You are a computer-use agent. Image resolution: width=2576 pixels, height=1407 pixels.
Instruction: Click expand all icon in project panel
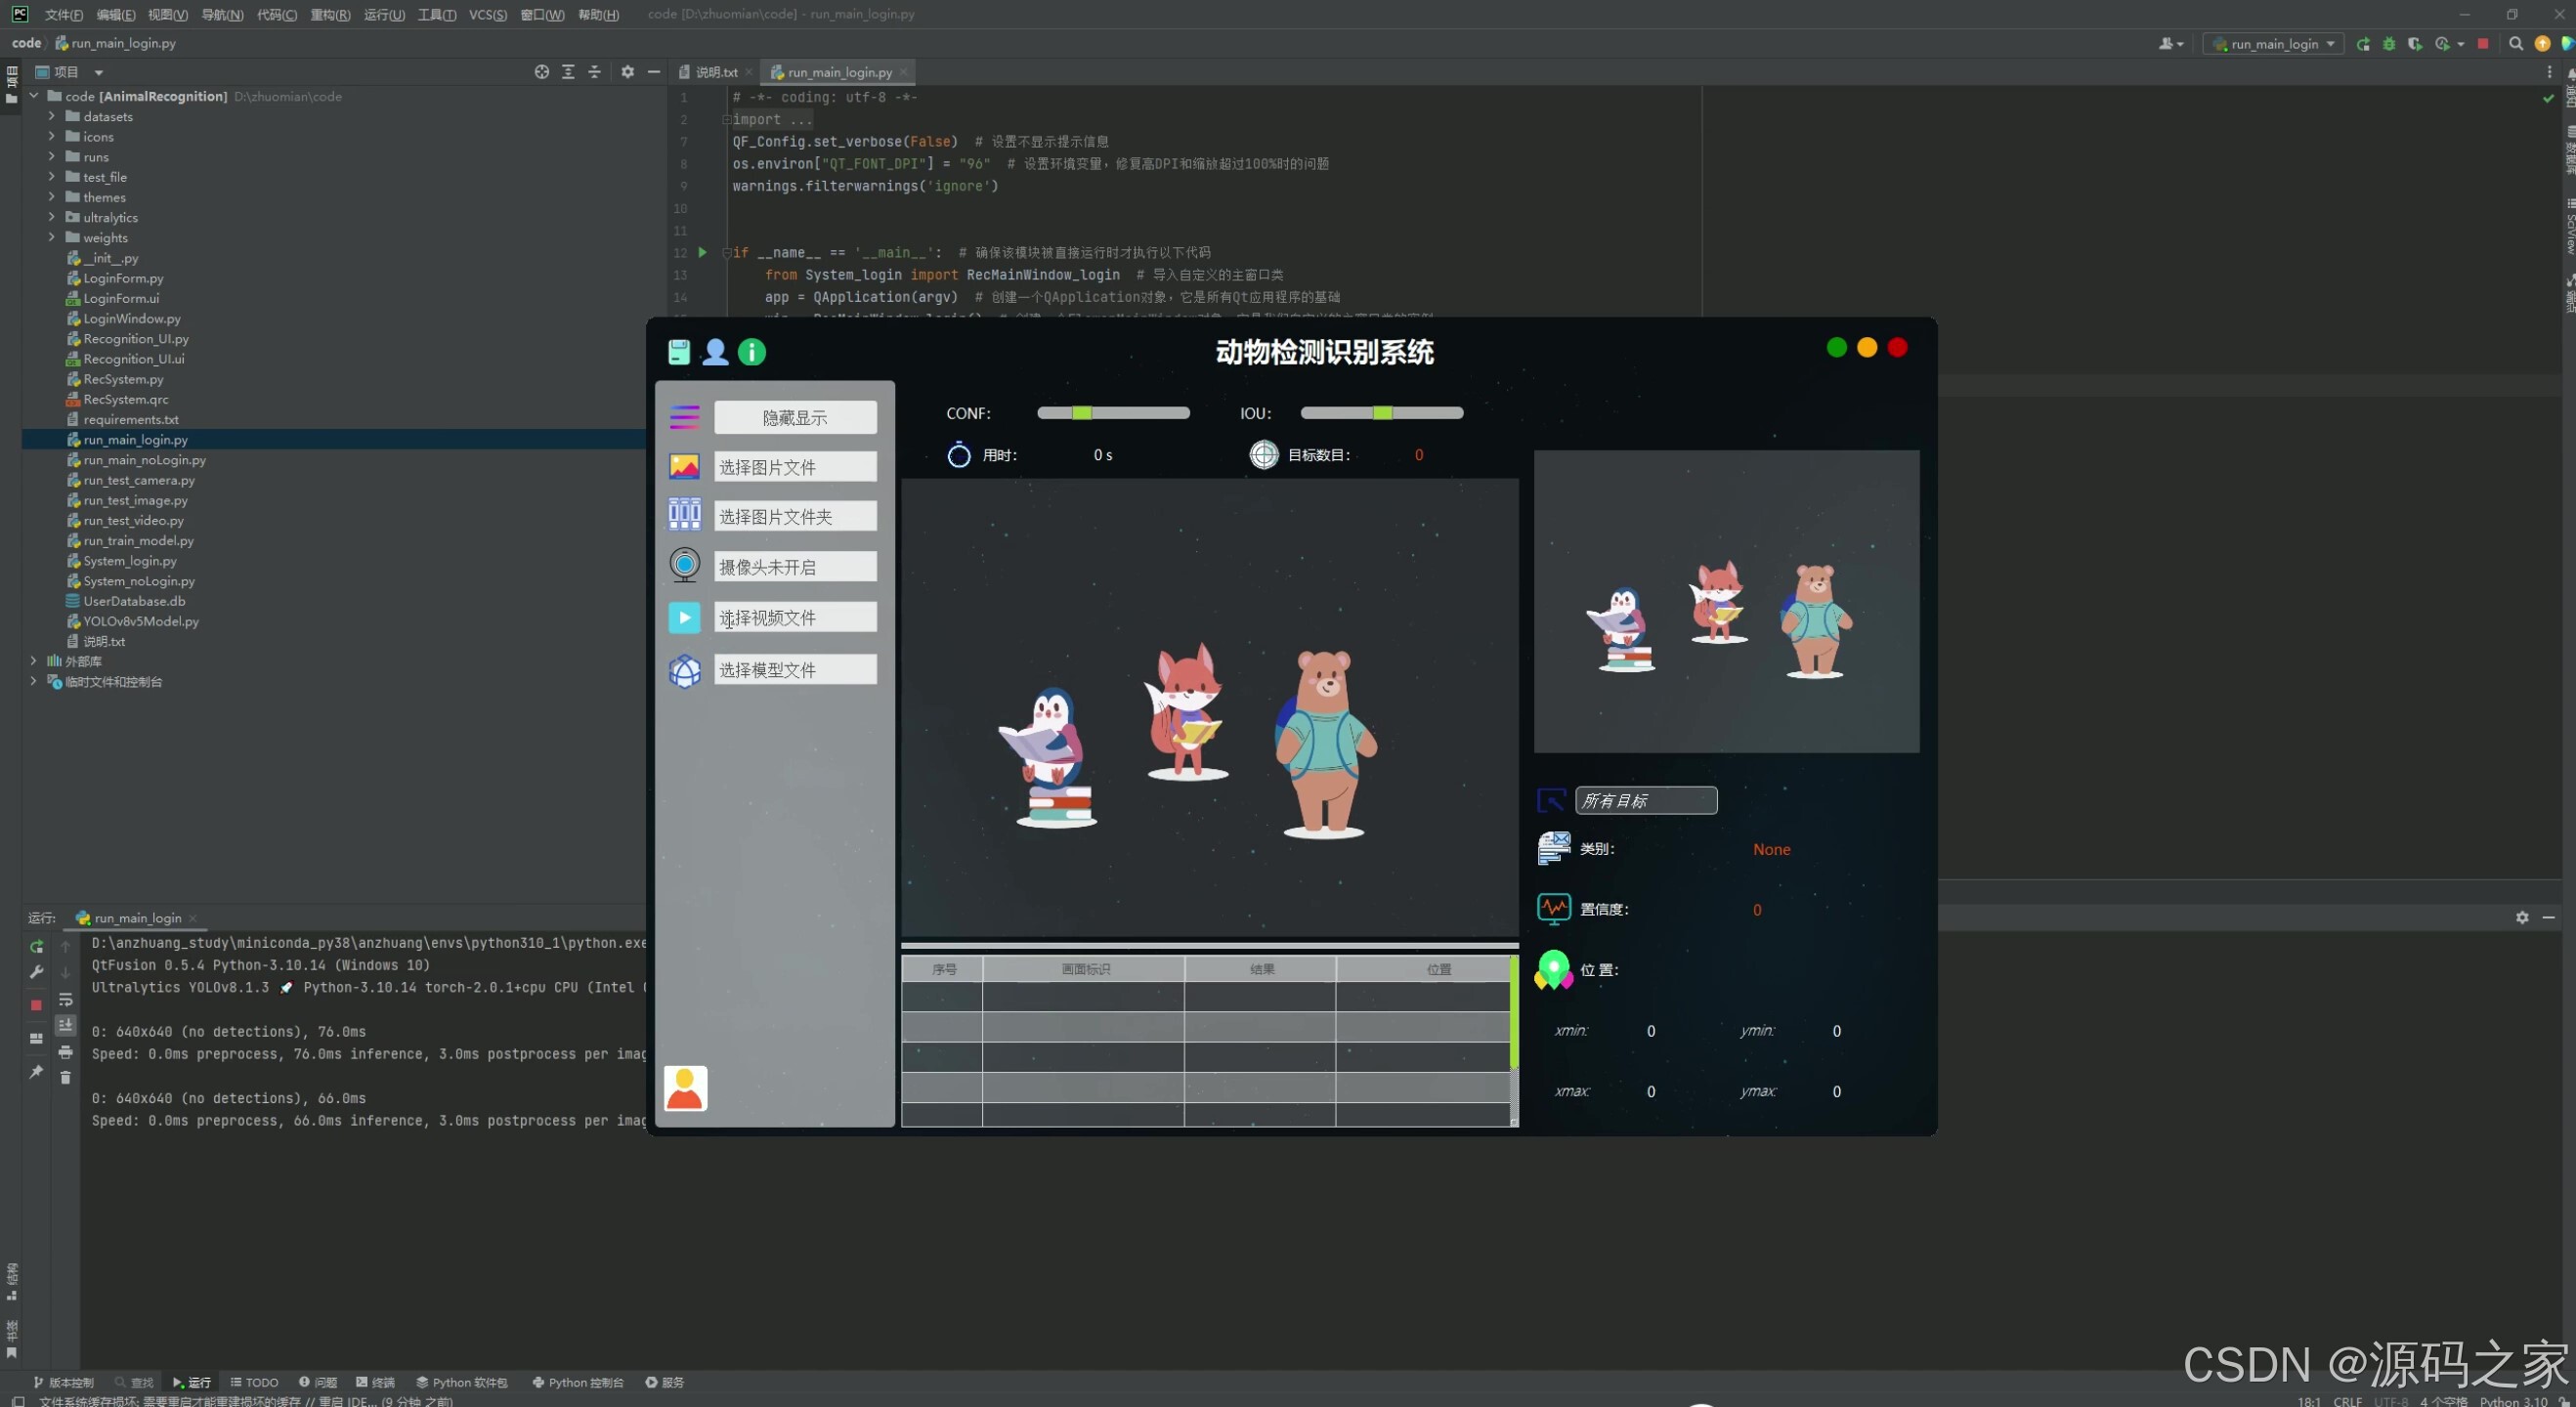tap(568, 72)
